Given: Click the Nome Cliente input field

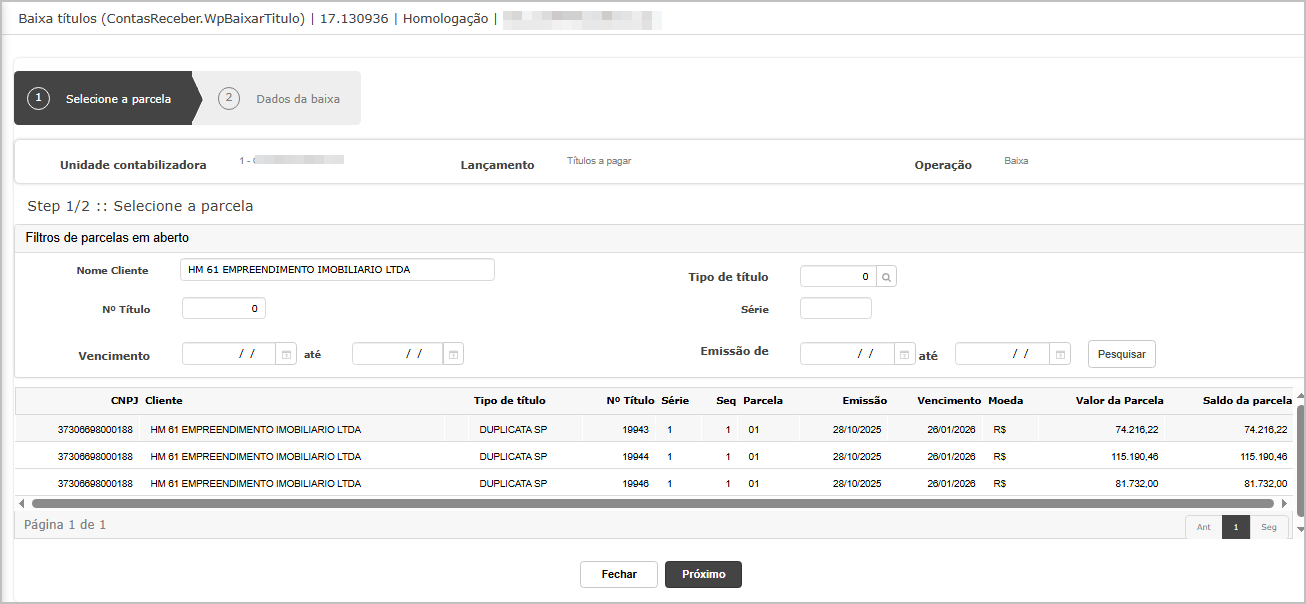Looking at the screenshot, I should pos(337,270).
